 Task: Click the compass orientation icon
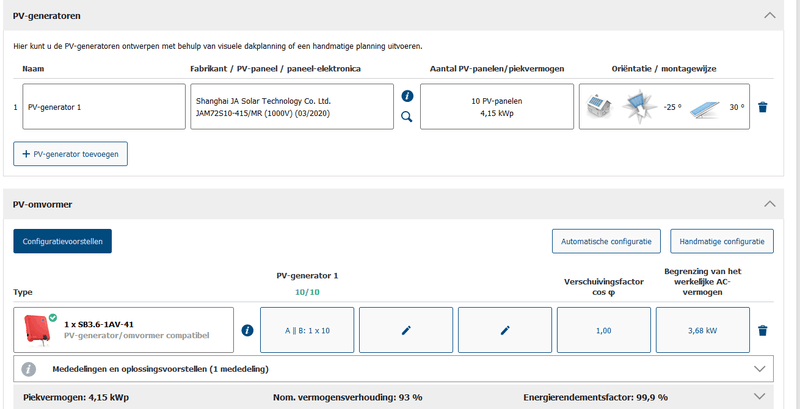[x=640, y=107]
